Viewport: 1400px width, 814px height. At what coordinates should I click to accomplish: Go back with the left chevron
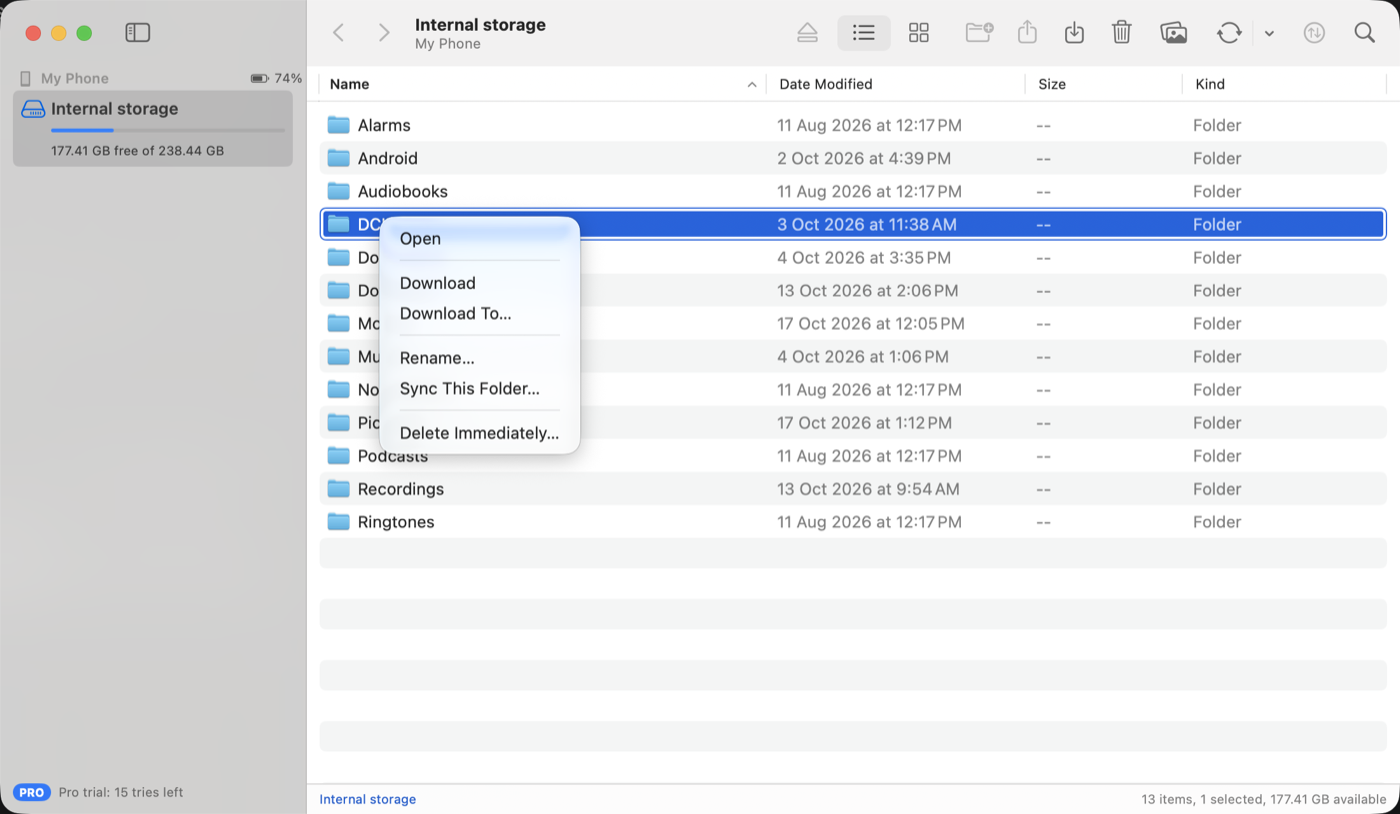[x=339, y=33]
